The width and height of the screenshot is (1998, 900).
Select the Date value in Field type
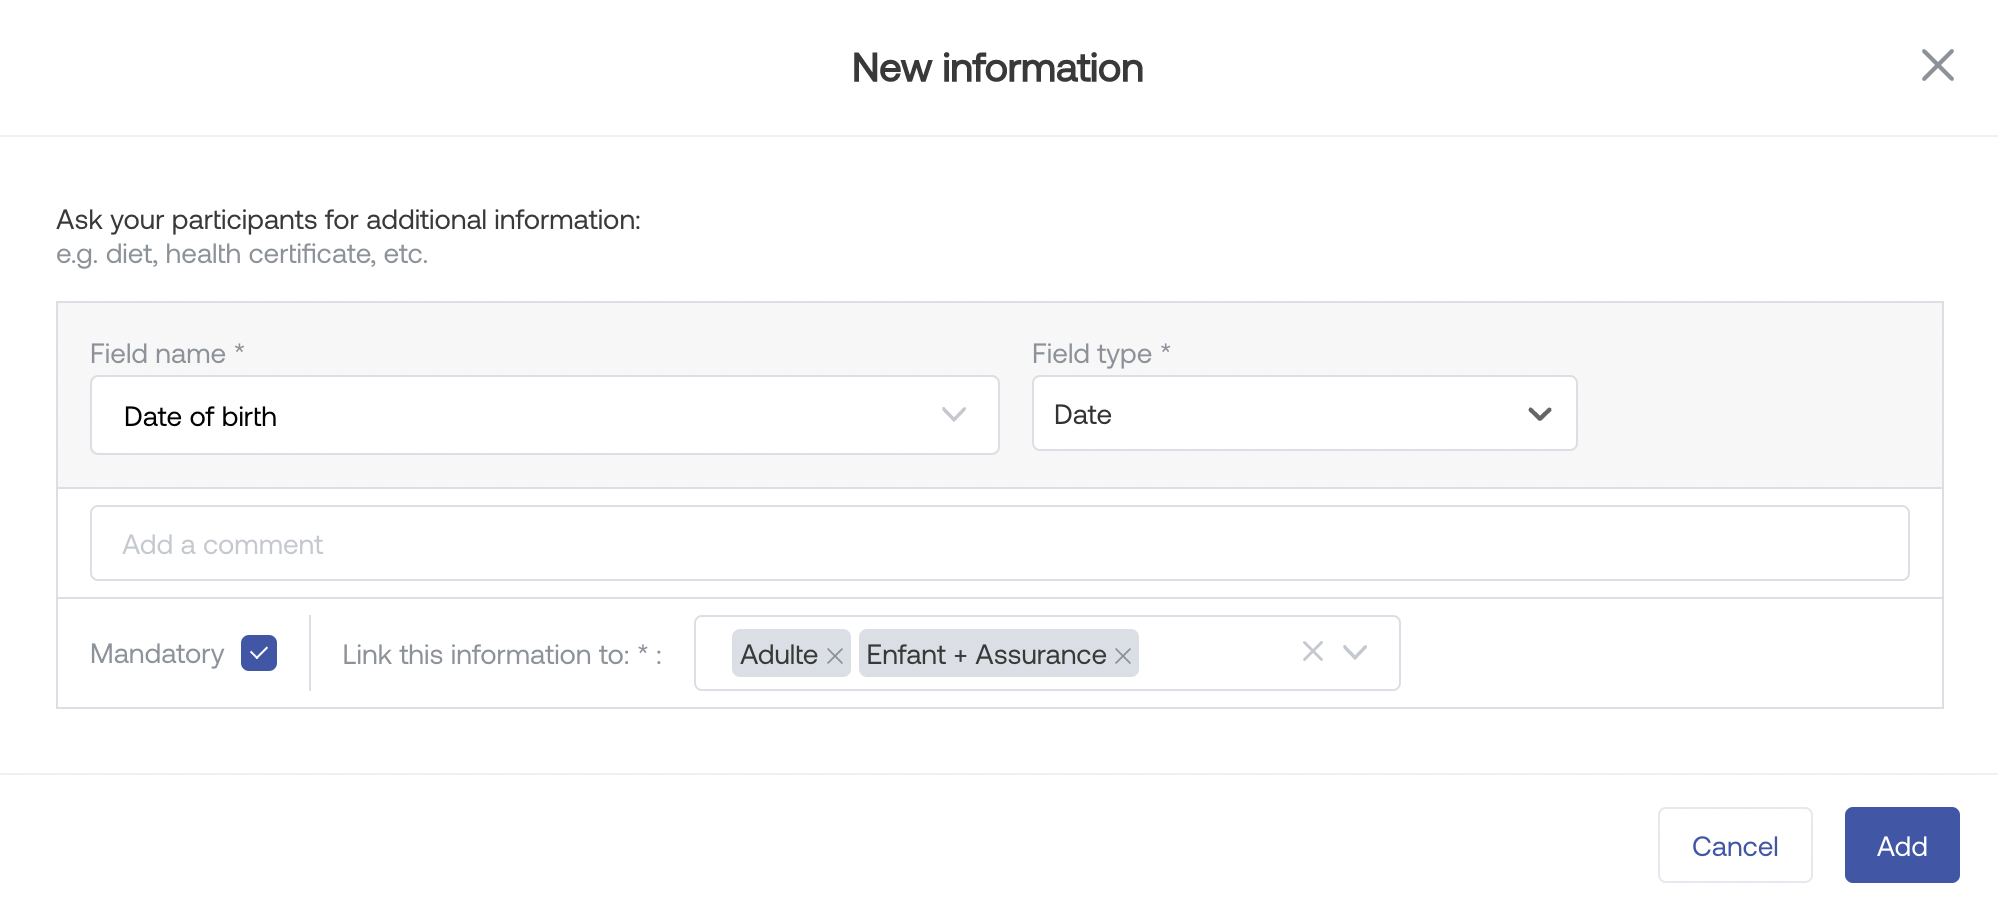tap(1083, 415)
